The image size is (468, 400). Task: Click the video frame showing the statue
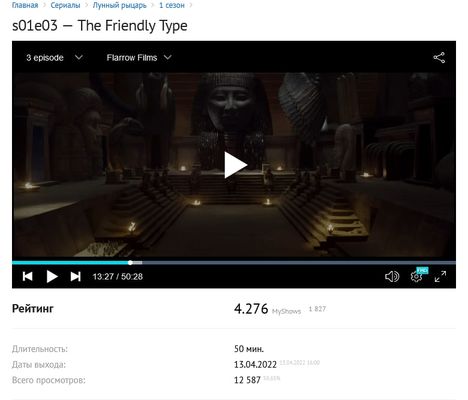(234, 165)
